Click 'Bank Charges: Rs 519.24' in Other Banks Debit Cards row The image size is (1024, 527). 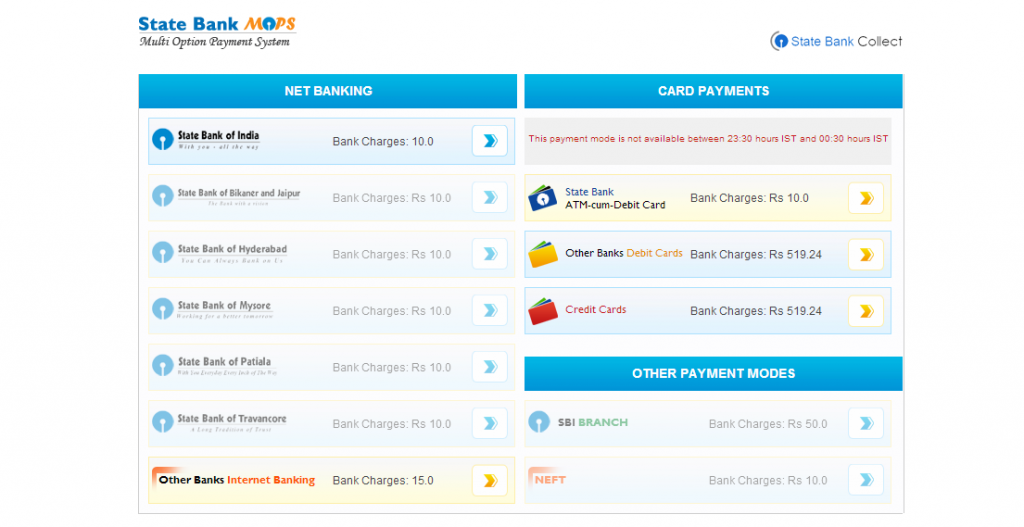tap(756, 255)
